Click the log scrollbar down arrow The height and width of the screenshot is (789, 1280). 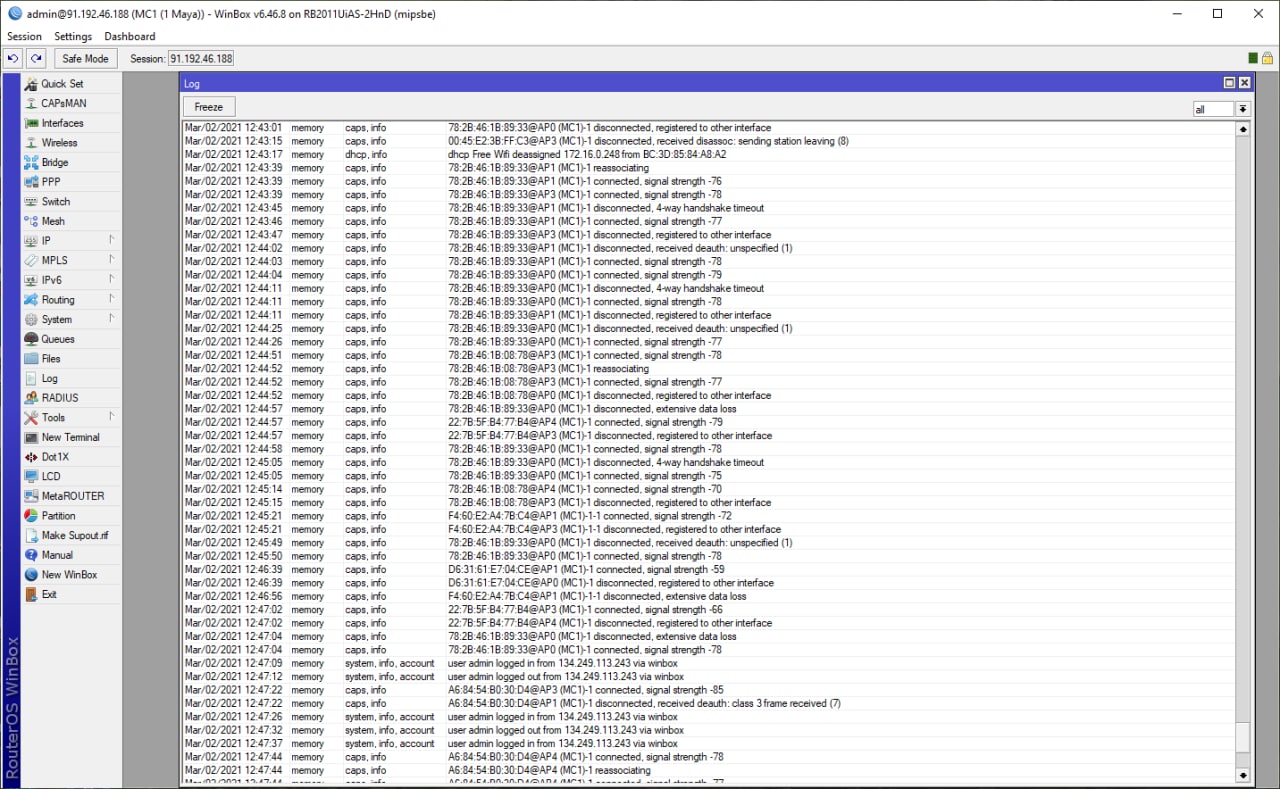tap(1243, 775)
